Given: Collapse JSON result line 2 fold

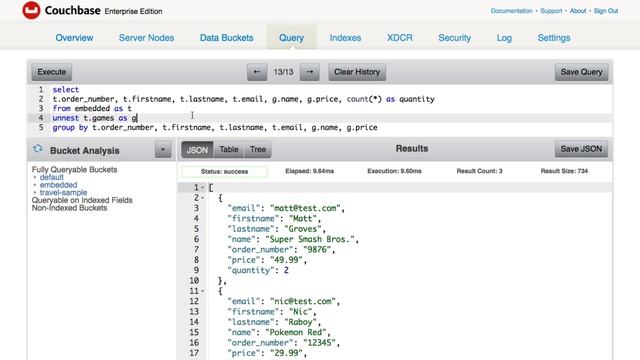Looking at the screenshot, I should (203, 198).
